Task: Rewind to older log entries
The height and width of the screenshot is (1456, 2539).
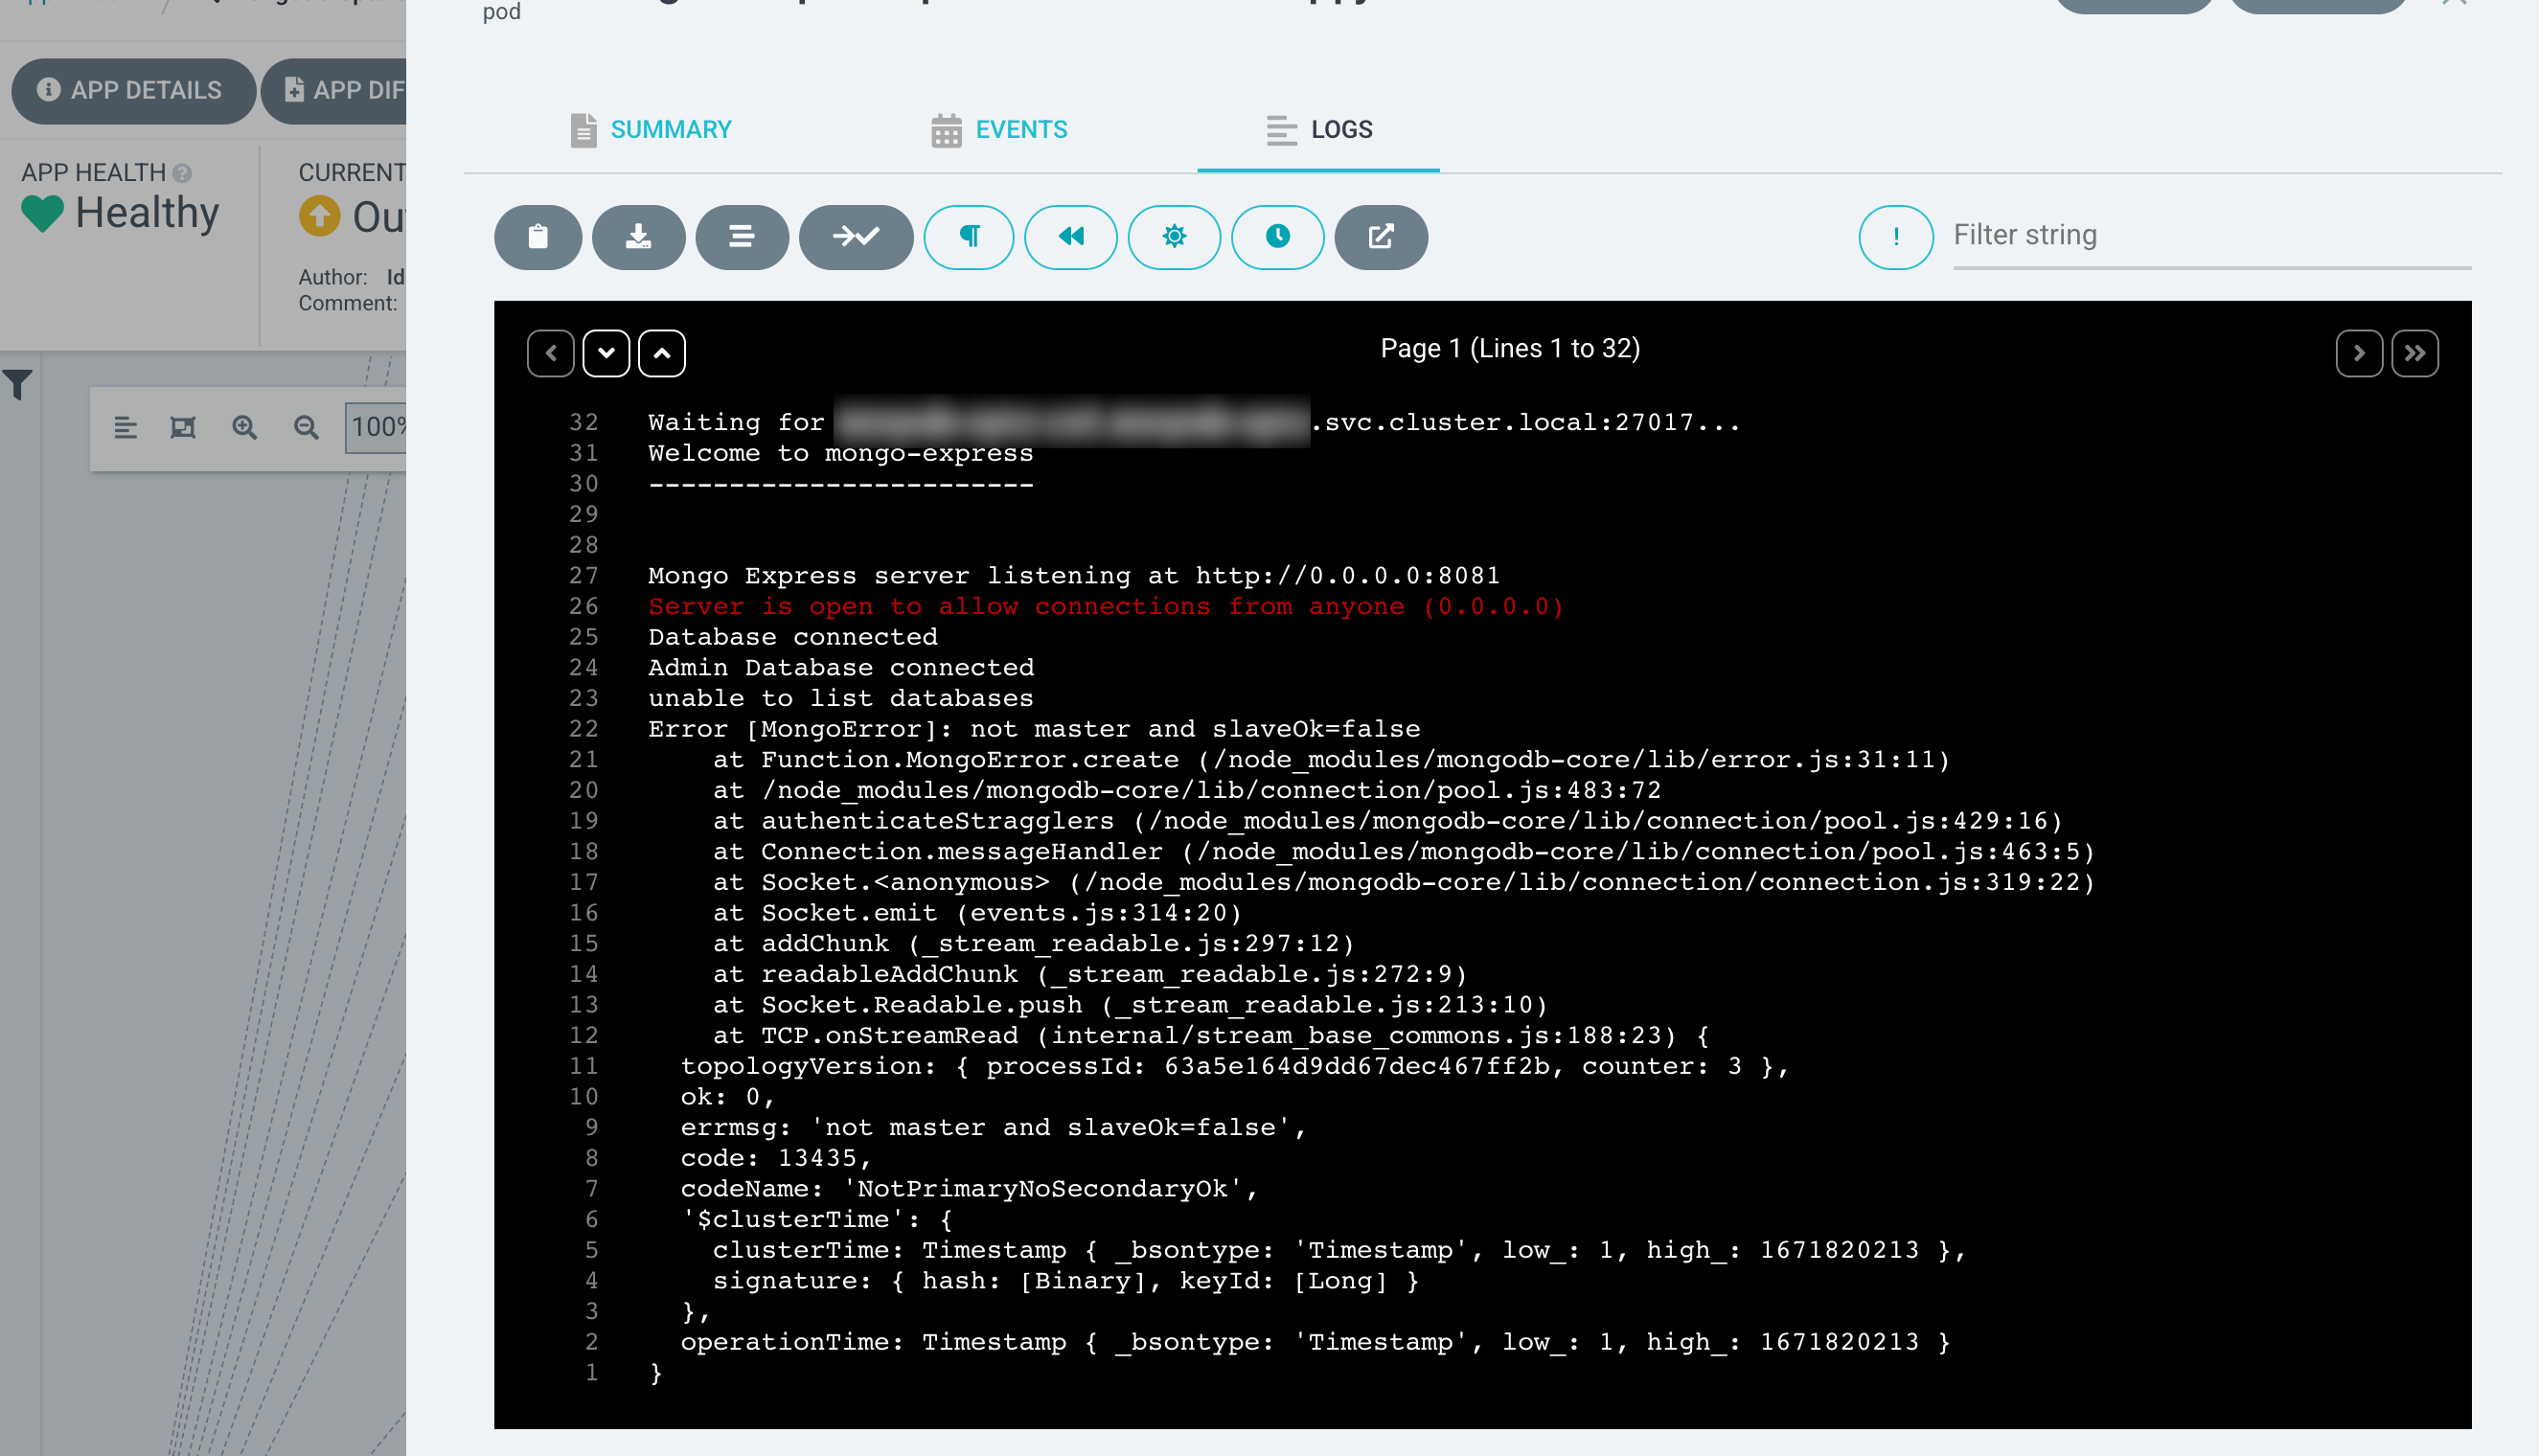Action: pyautogui.click(x=1071, y=237)
